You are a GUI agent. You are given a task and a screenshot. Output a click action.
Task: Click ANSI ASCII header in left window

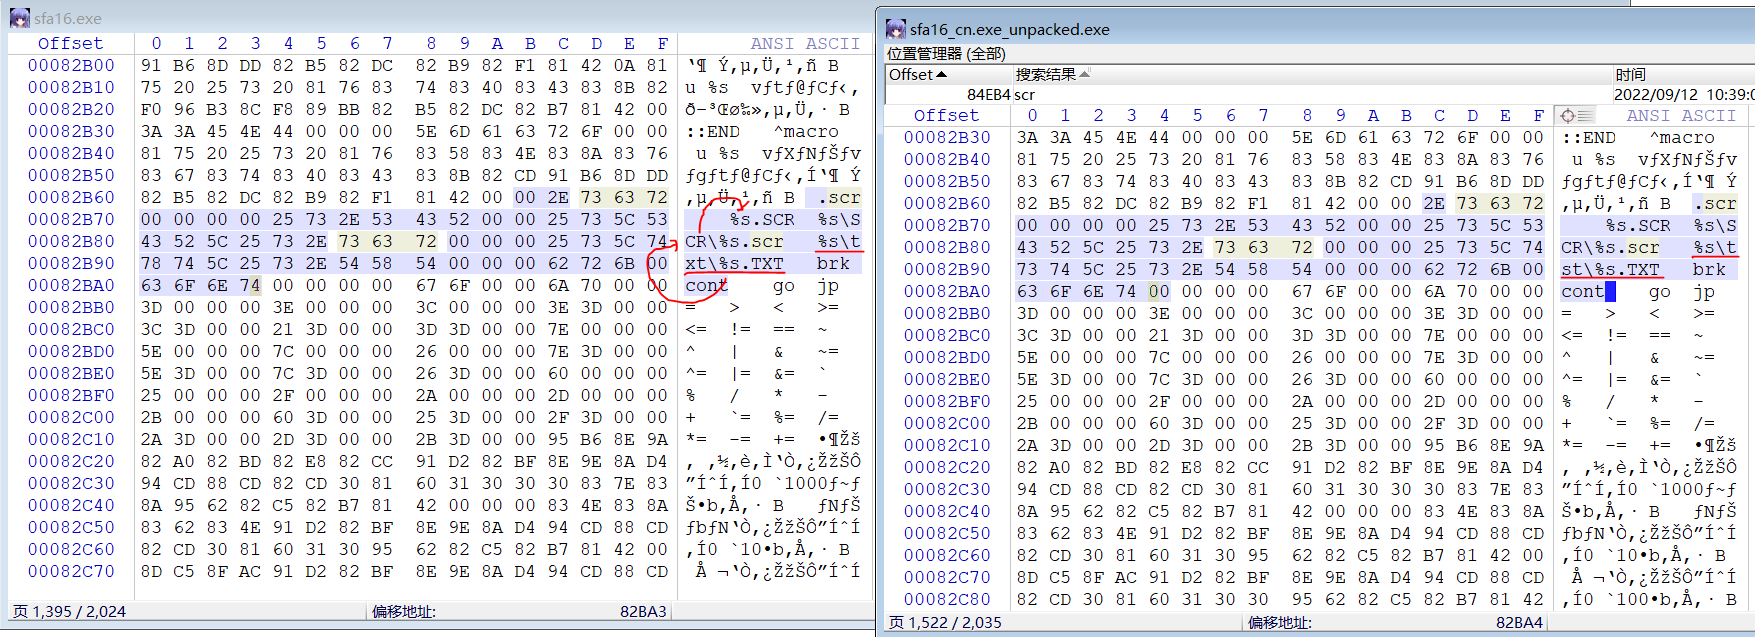pyautogui.click(x=804, y=43)
